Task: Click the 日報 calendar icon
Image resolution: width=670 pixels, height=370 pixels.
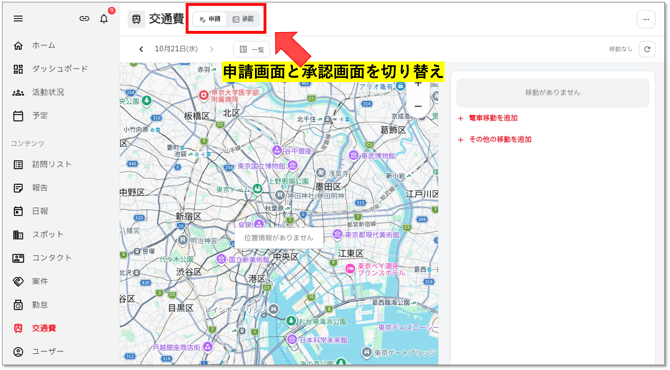Action: [18, 211]
